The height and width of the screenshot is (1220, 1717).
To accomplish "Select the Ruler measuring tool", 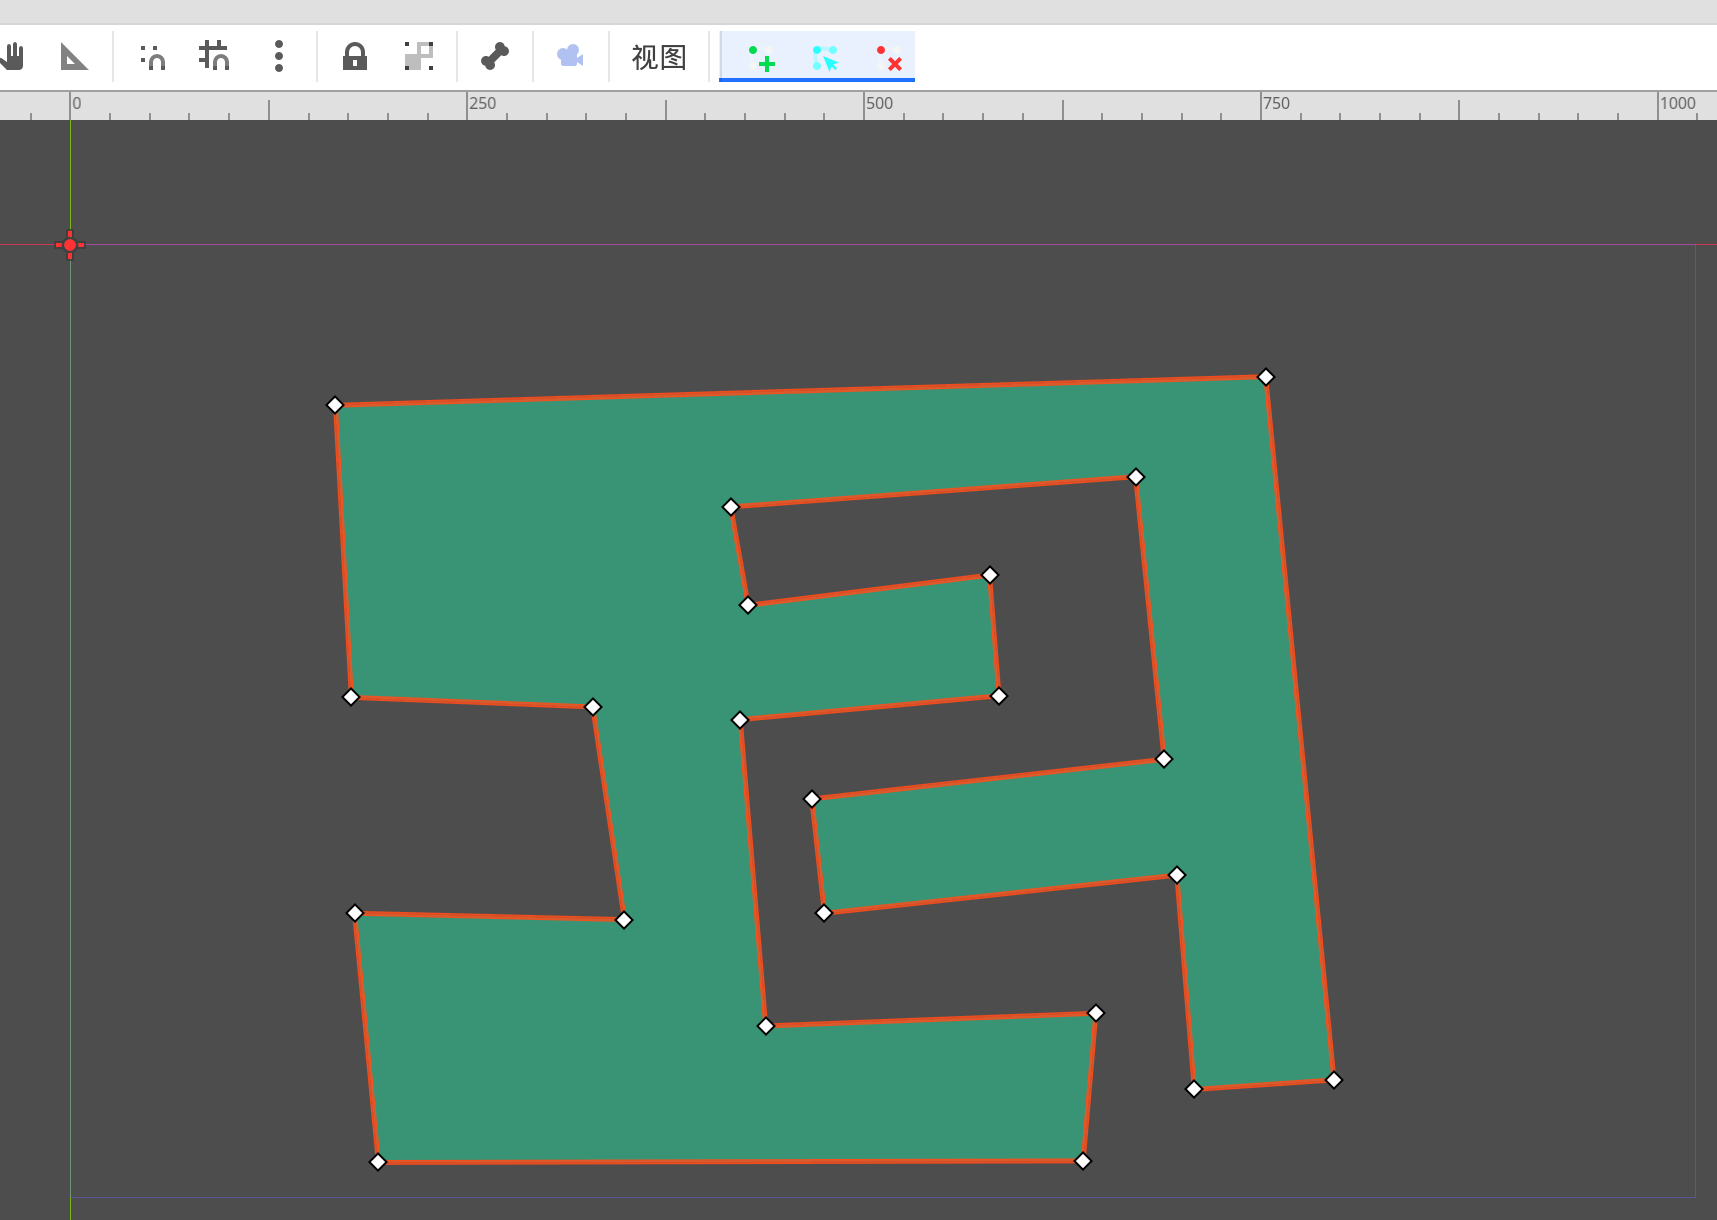I will pyautogui.click(x=74, y=56).
